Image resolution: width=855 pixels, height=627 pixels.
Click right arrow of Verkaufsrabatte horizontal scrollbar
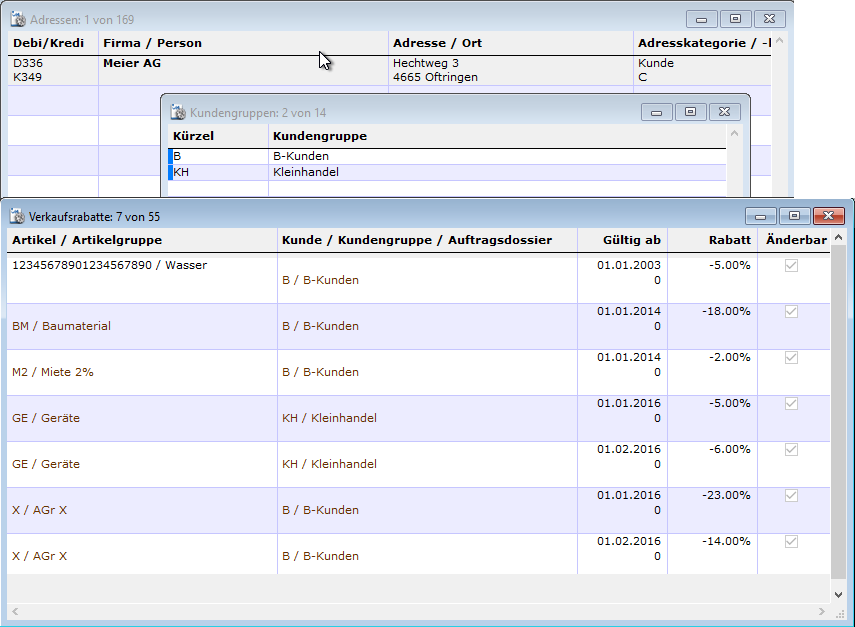pos(825,611)
